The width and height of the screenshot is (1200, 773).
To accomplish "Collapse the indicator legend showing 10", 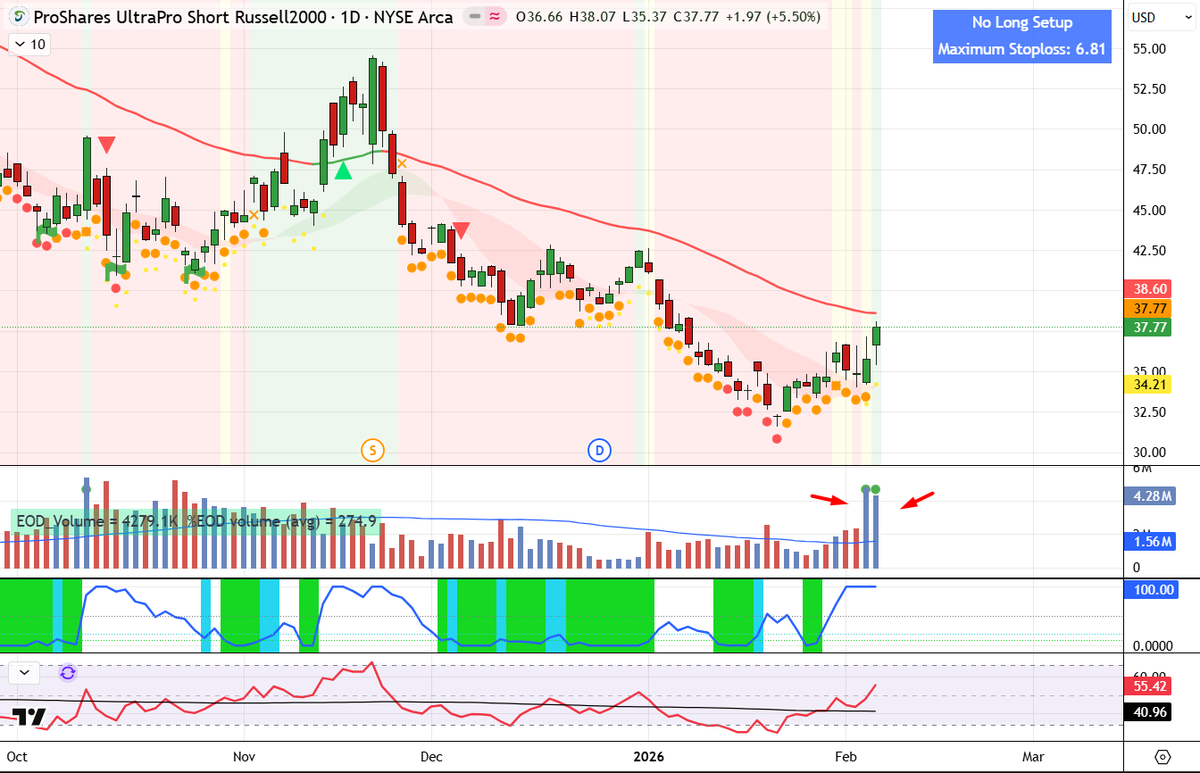I will tap(28, 44).
